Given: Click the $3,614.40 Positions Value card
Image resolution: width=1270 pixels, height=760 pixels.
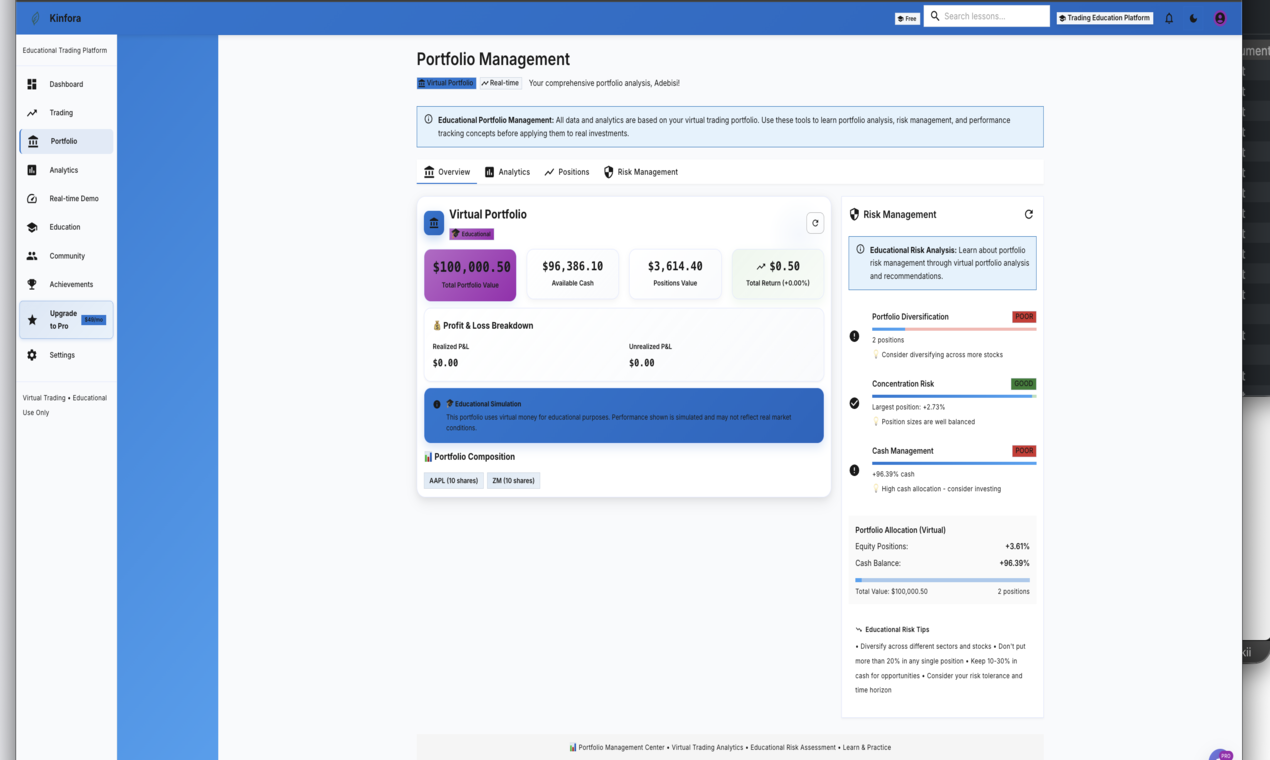Looking at the screenshot, I should (675, 275).
